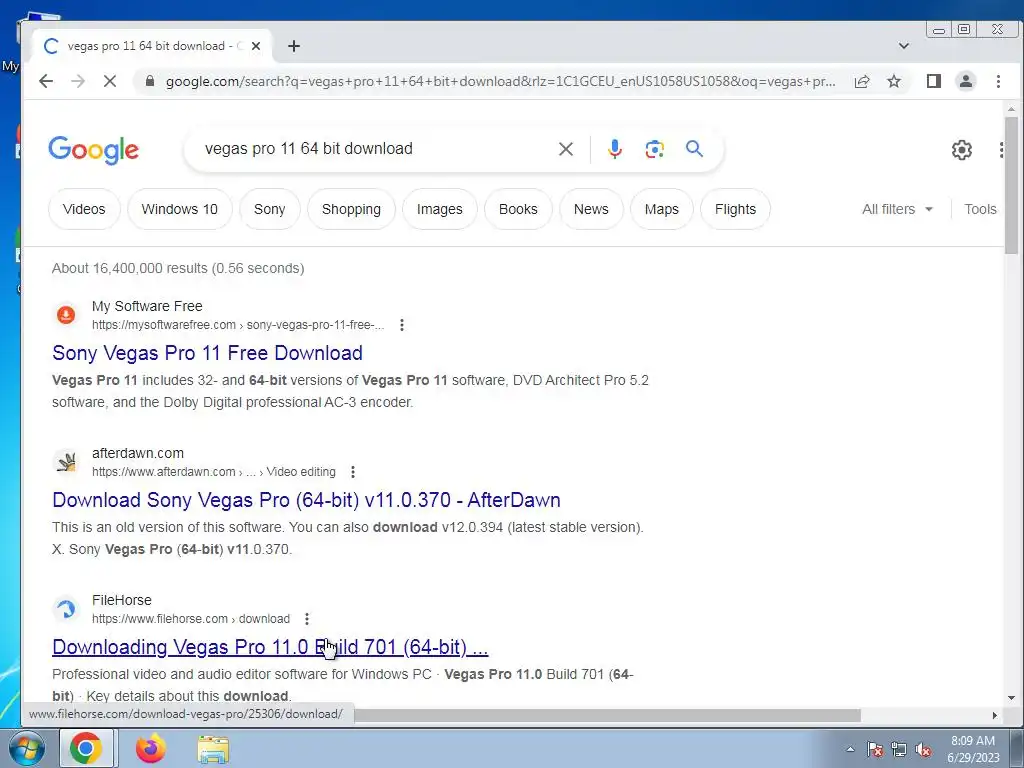The height and width of the screenshot is (768, 1024).
Task: Submit search with magnifier icon
Action: 694,149
